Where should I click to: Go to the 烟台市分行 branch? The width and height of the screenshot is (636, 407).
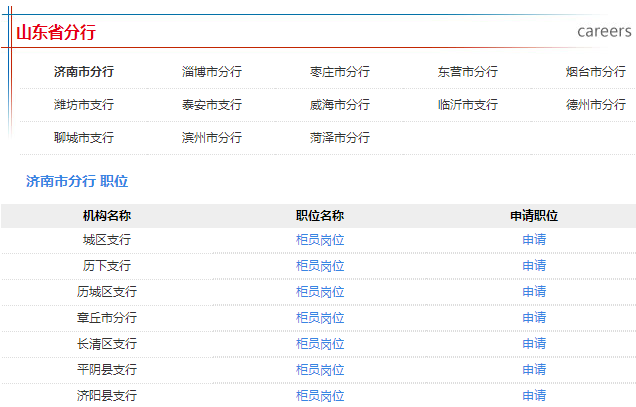(596, 72)
